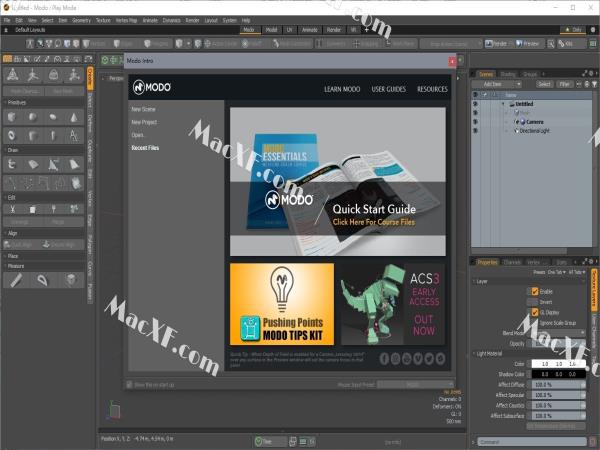Click the MODO logo in intro header

click(x=152, y=87)
